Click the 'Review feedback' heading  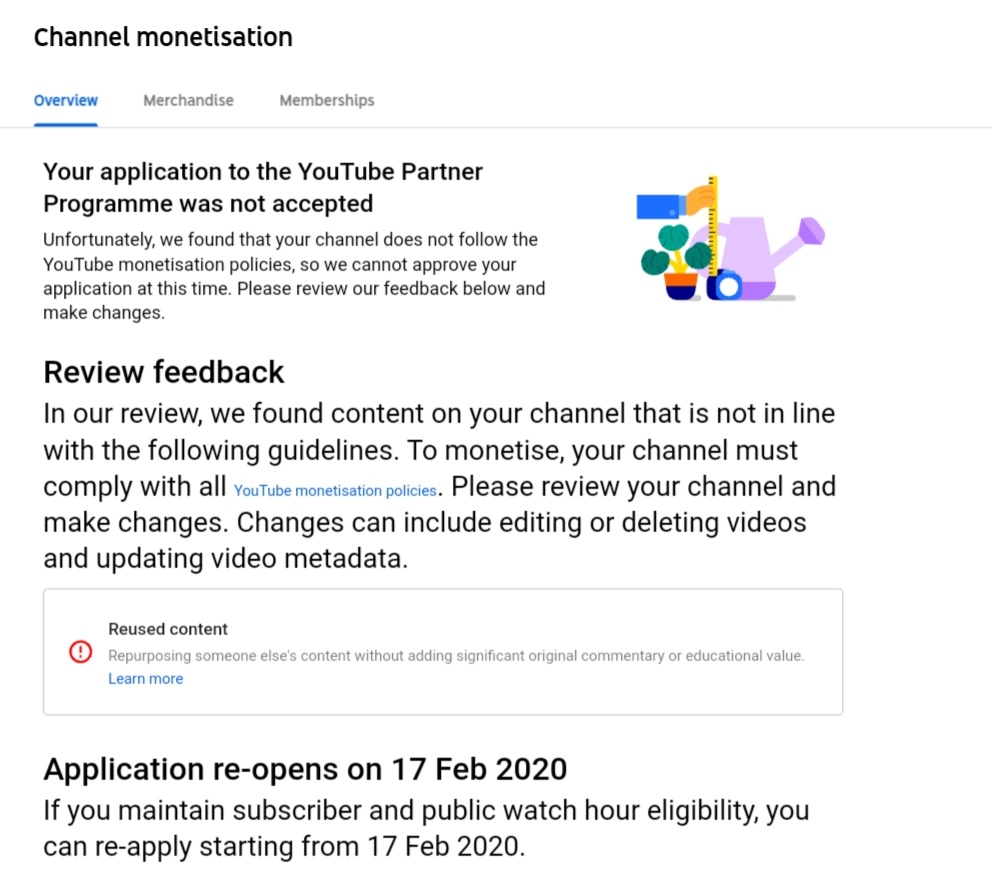pos(164,372)
